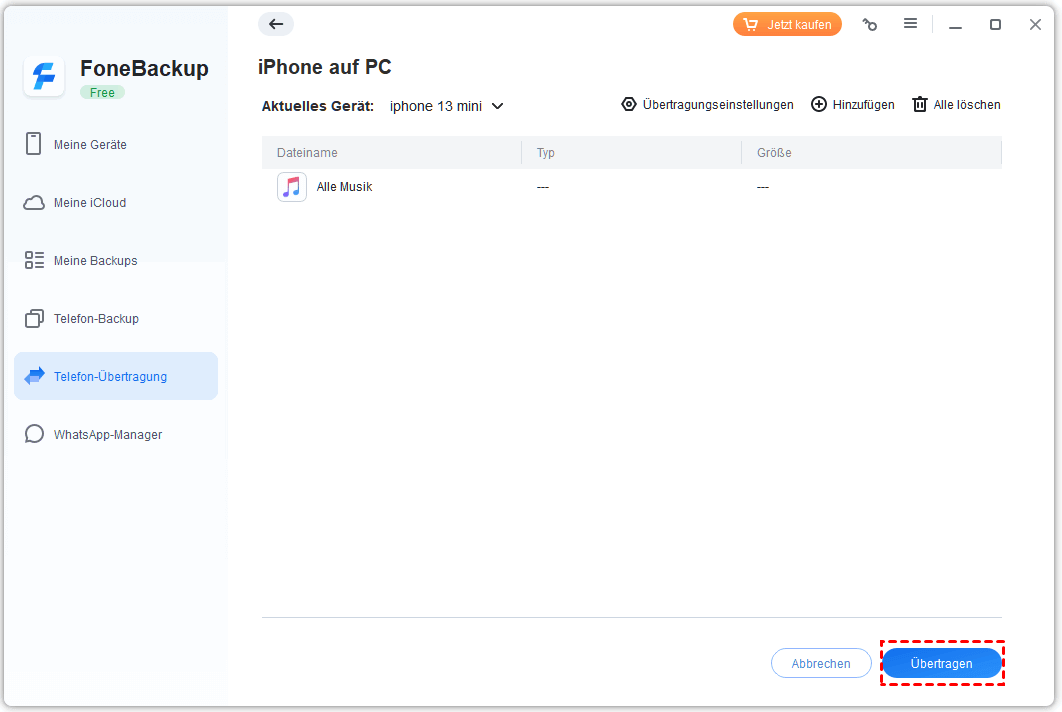Open the key/register icon in title bar
This screenshot has width=1062, height=712.
click(870, 25)
